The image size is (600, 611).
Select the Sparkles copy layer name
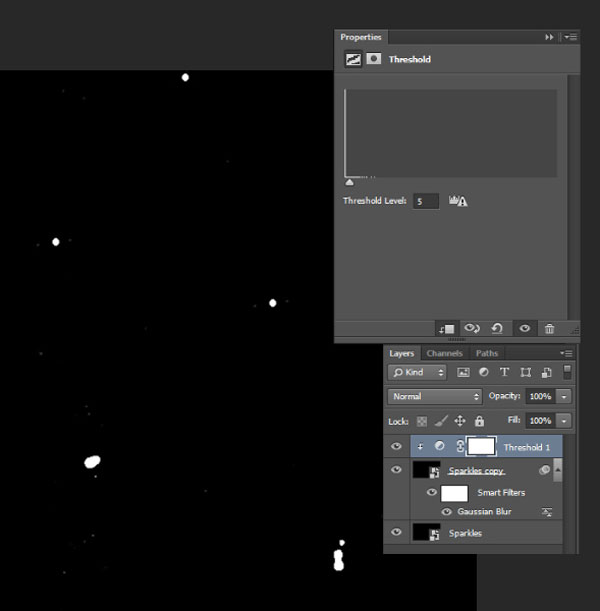476,471
